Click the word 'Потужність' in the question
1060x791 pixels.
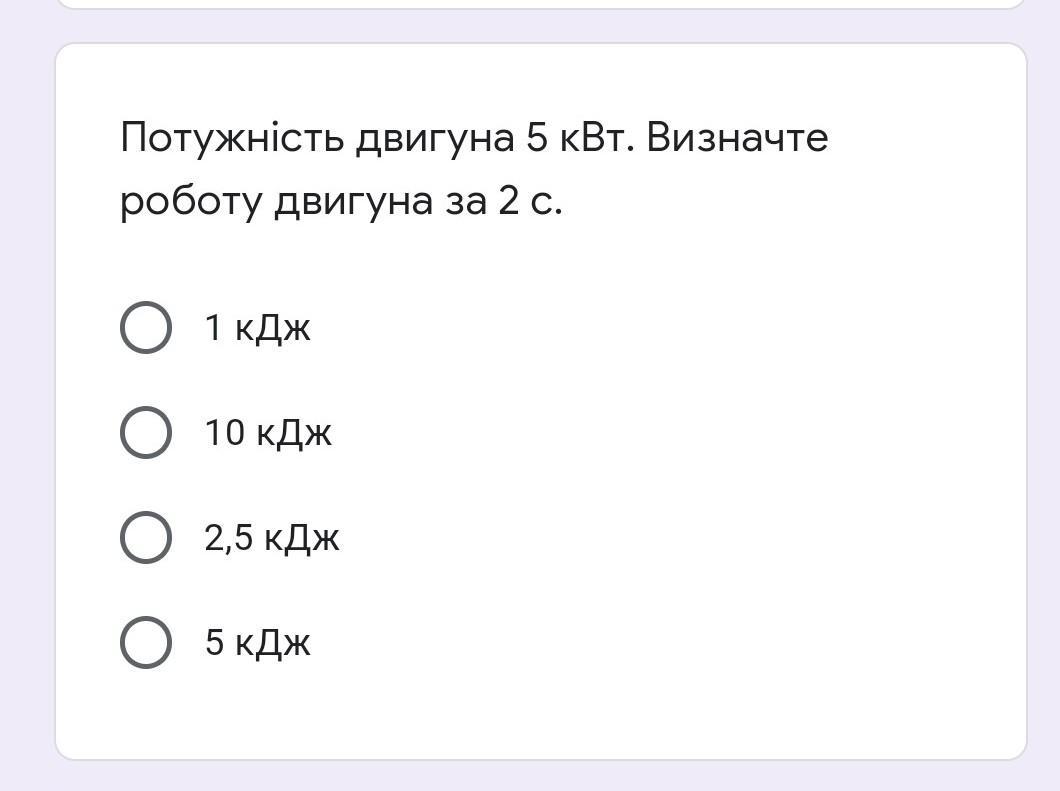click(x=231, y=137)
